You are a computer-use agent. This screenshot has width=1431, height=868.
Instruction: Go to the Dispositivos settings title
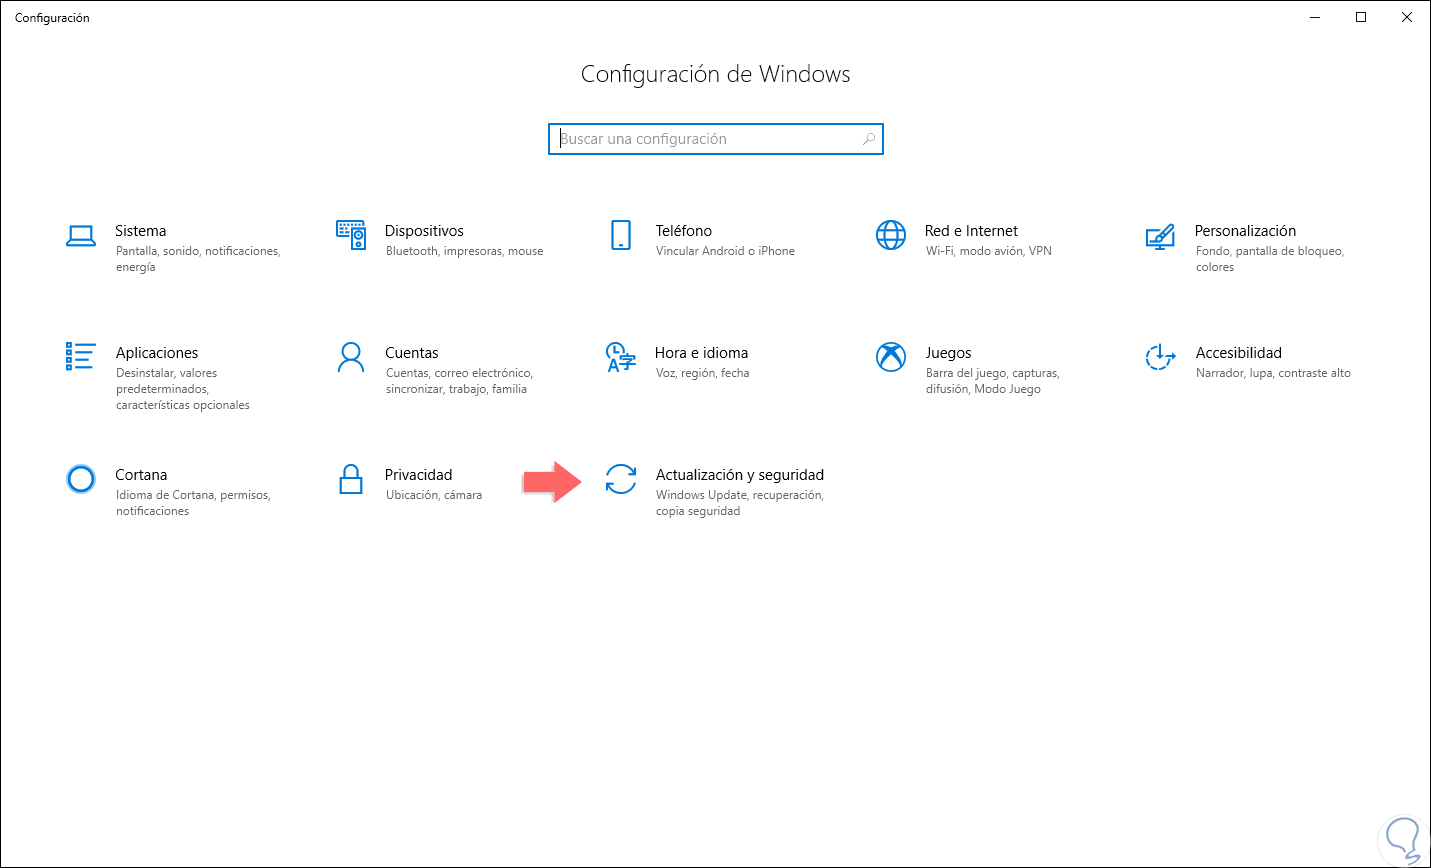coord(425,231)
